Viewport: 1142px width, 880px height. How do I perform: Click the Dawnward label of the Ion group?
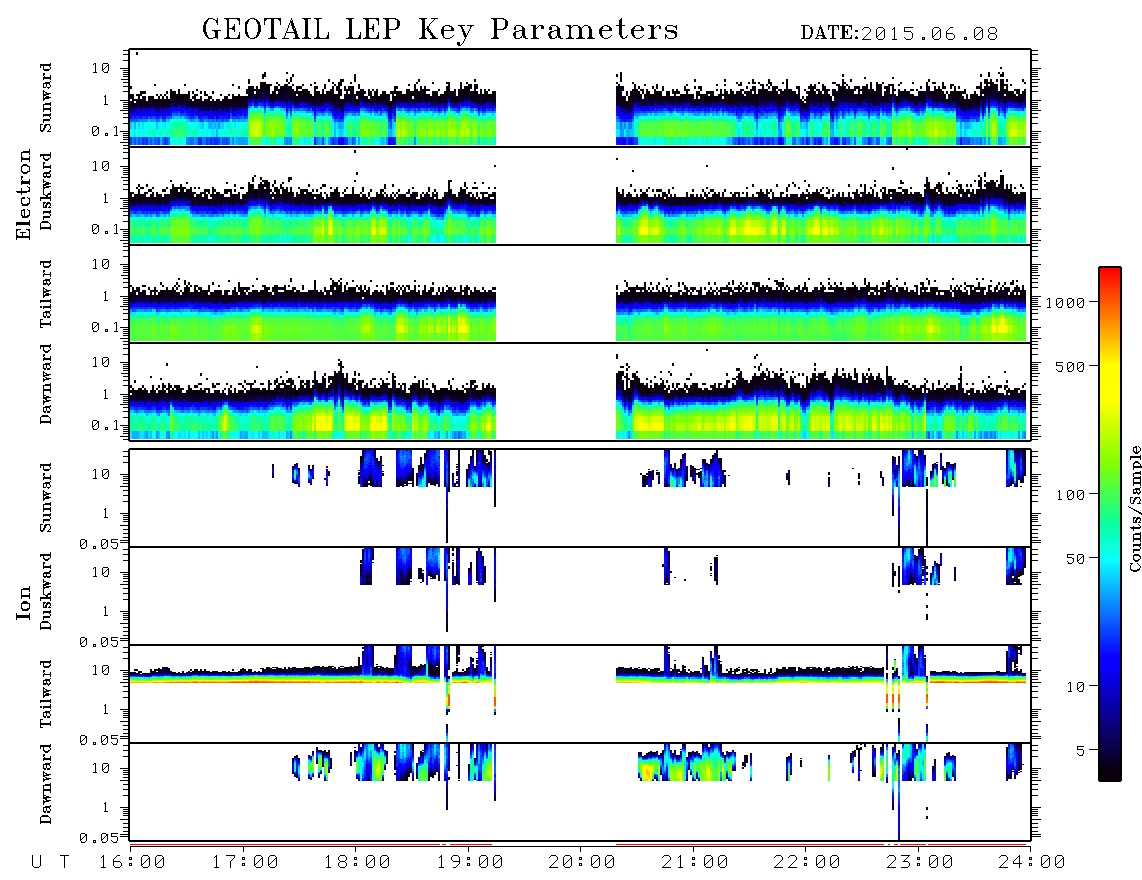(46, 784)
